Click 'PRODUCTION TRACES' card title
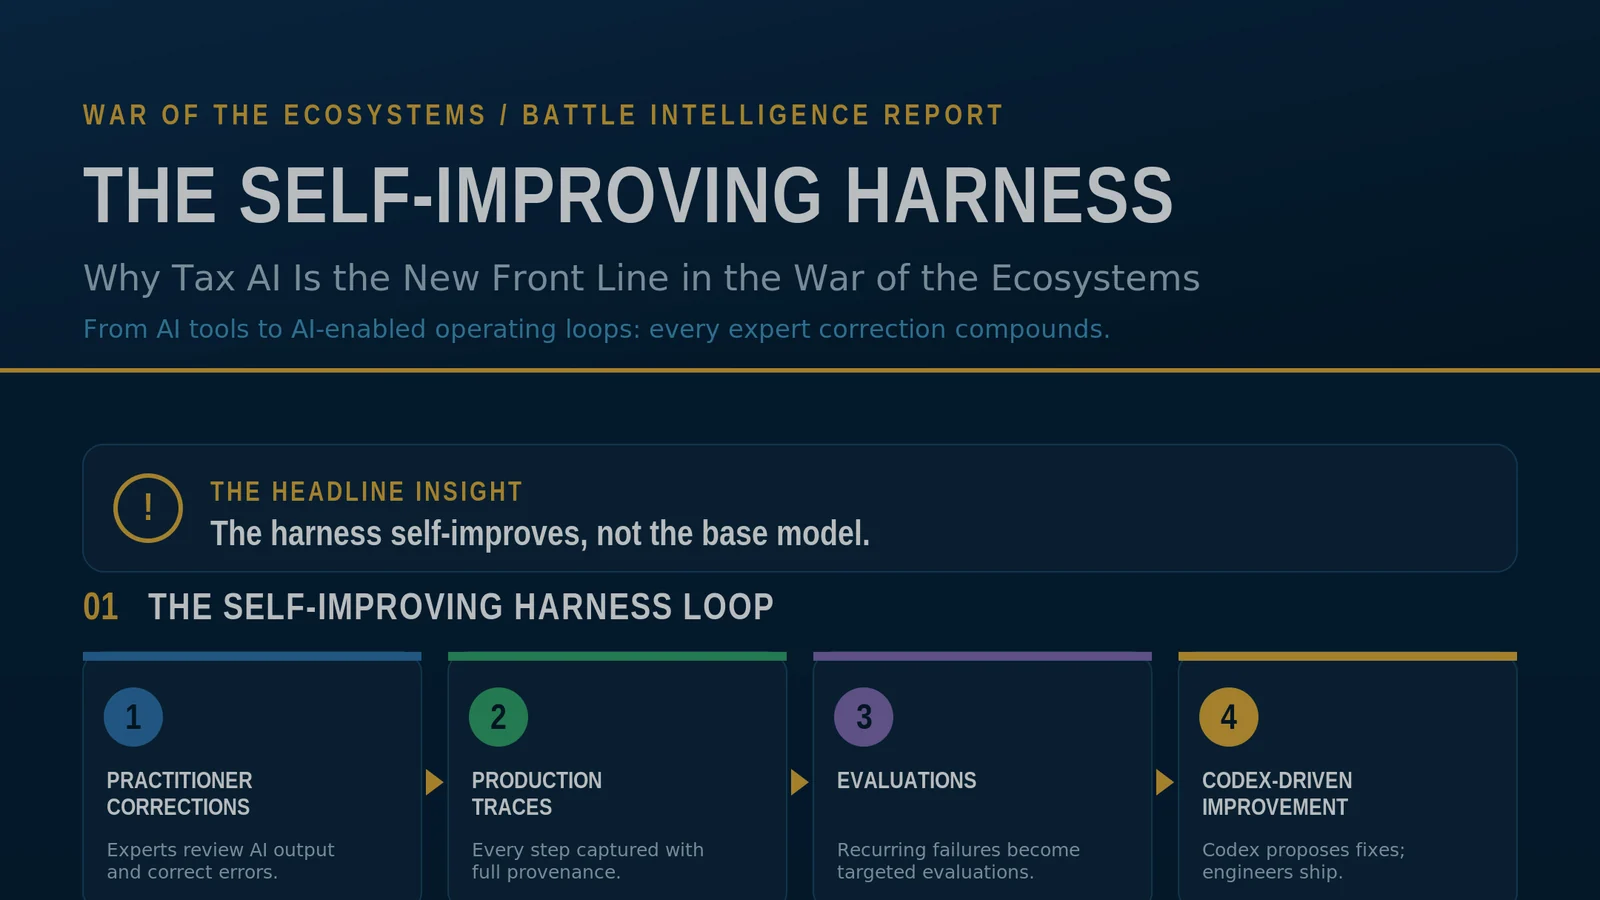 point(537,794)
